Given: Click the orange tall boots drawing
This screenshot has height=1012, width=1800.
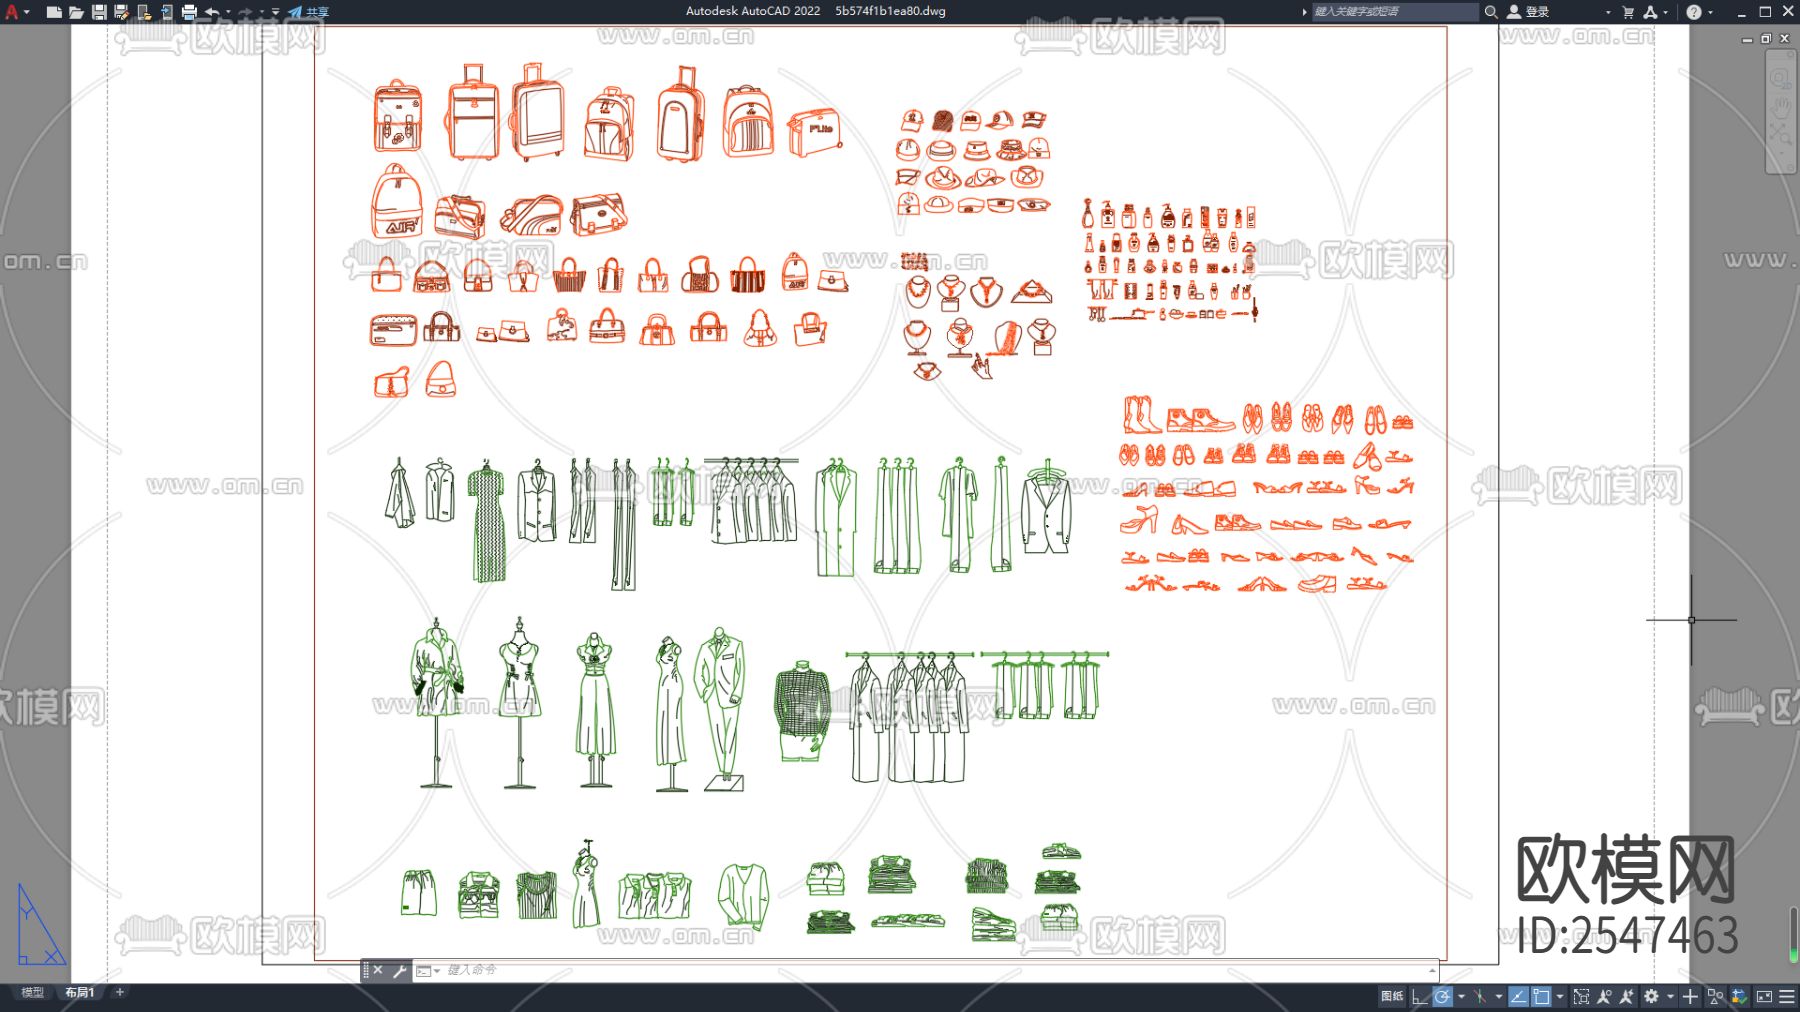Looking at the screenshot, I should (x=1140, y=414).
